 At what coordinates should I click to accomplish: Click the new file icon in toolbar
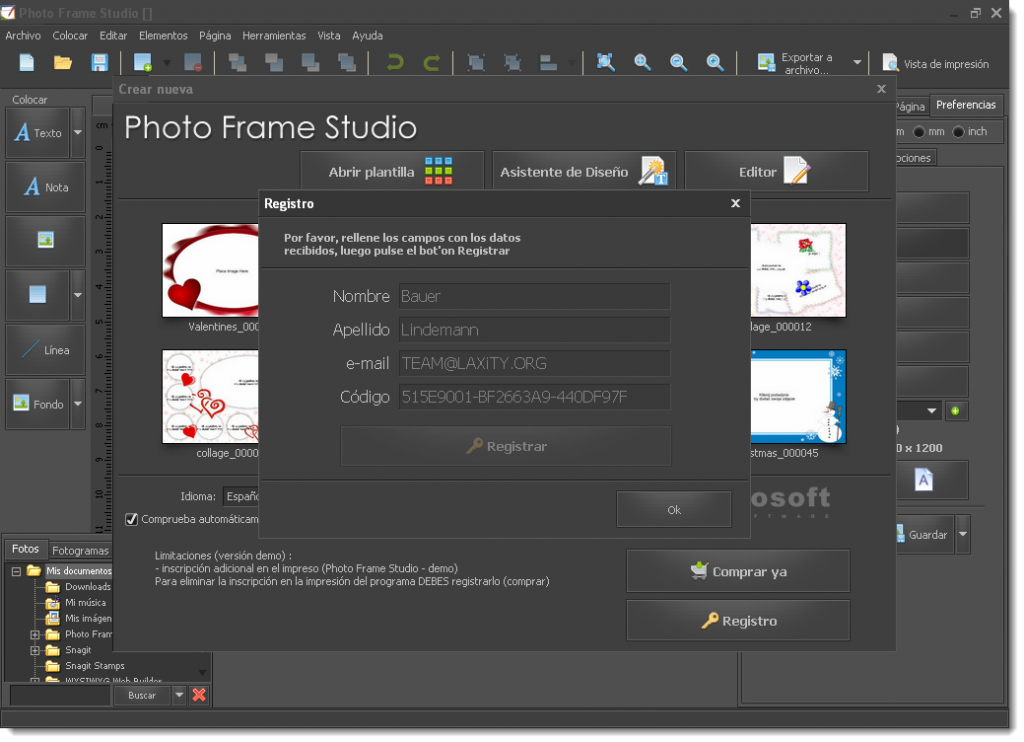[x=27, y=63]
